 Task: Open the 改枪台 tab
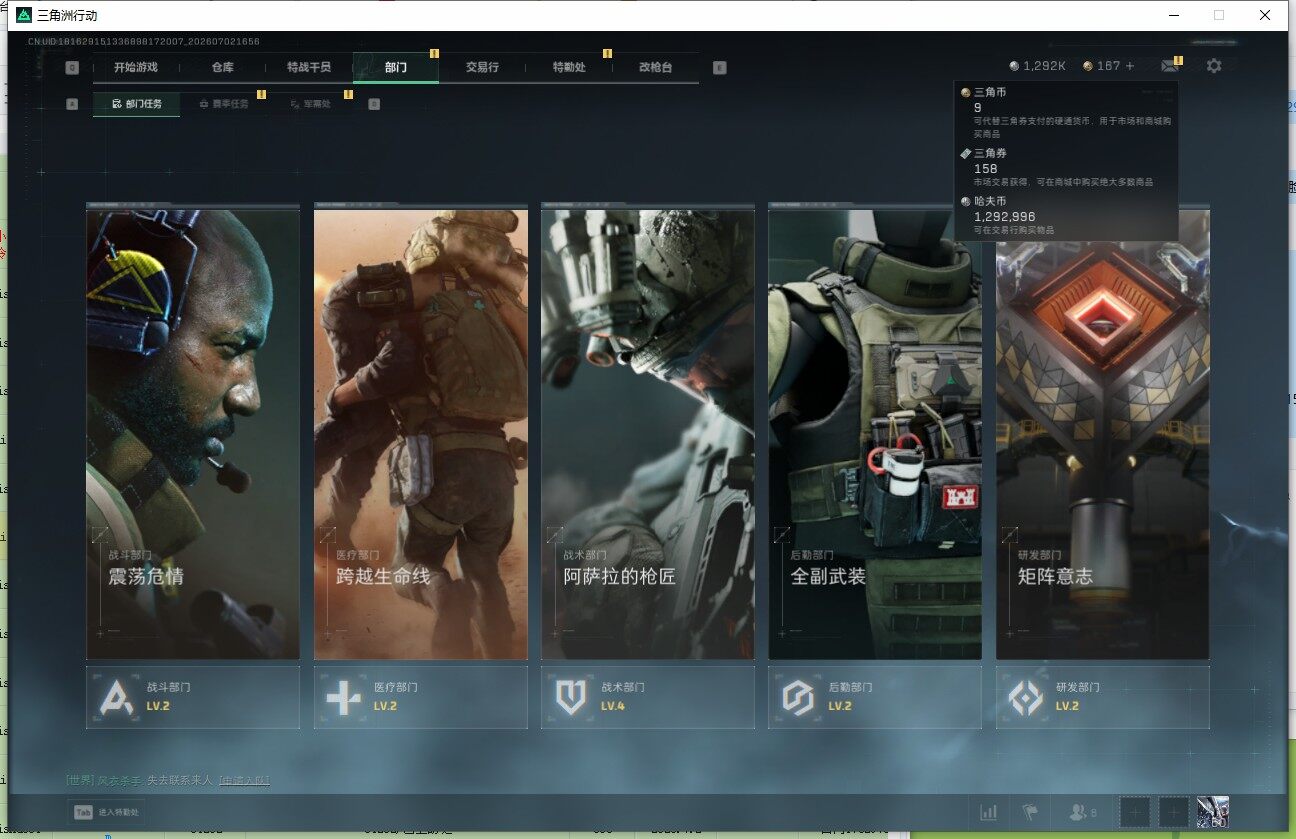655,67
